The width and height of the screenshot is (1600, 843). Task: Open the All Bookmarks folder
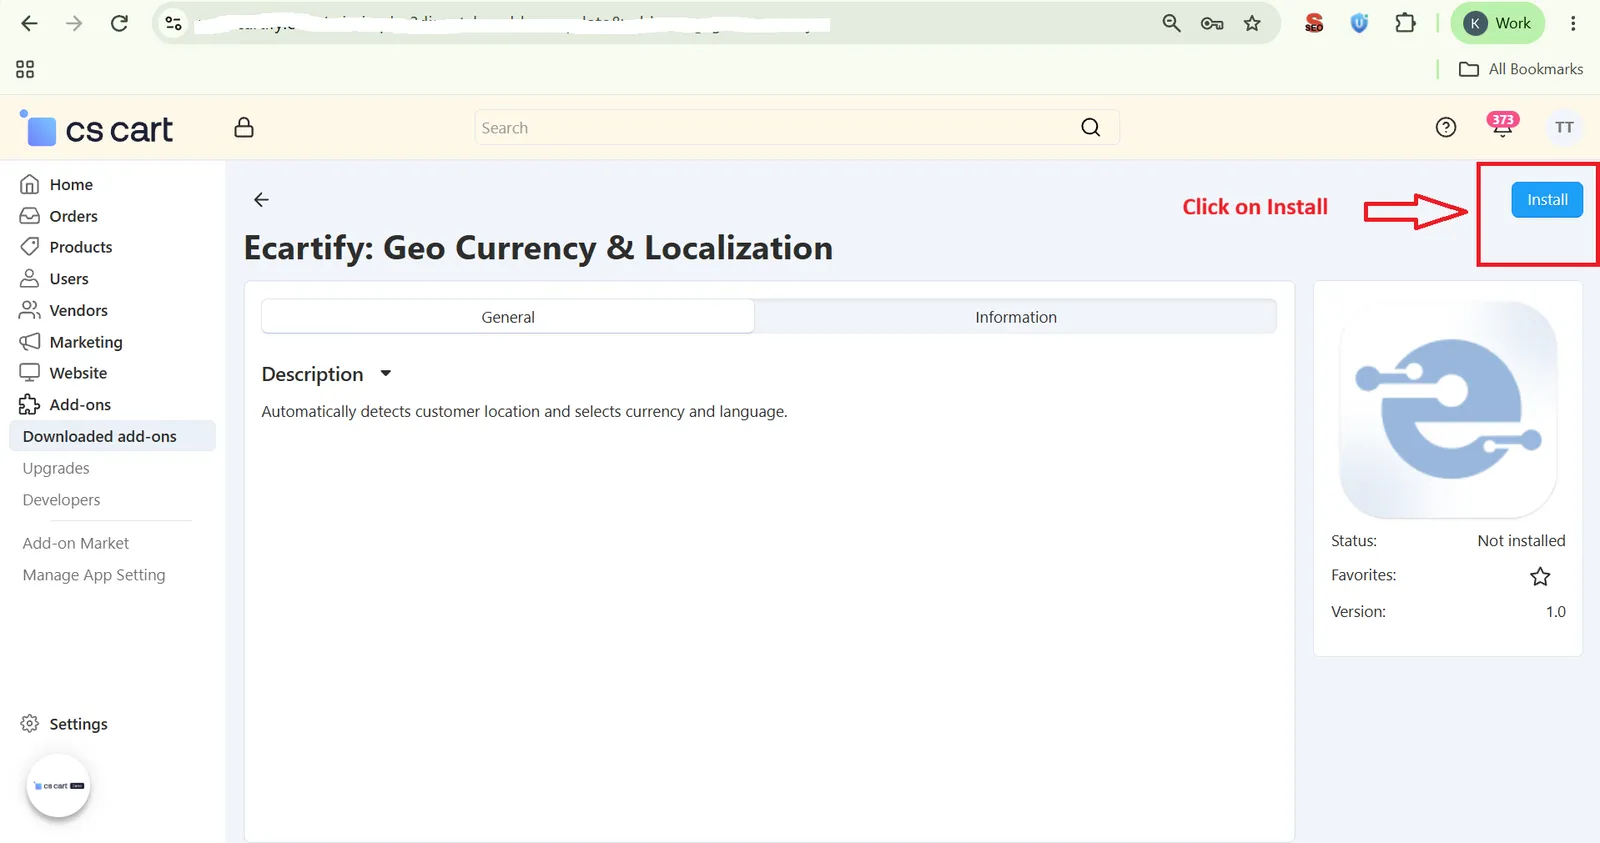(1521, 69)
